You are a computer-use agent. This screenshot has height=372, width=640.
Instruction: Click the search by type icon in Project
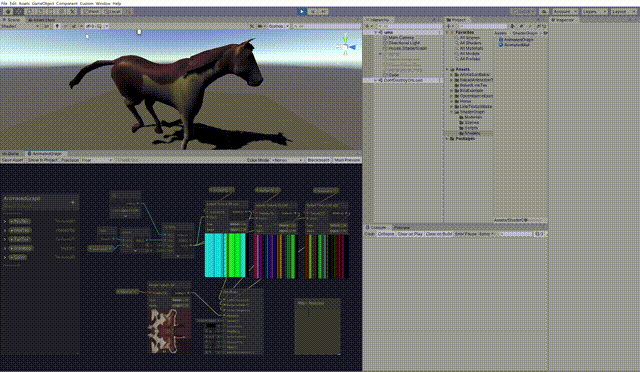click(513, 26)
